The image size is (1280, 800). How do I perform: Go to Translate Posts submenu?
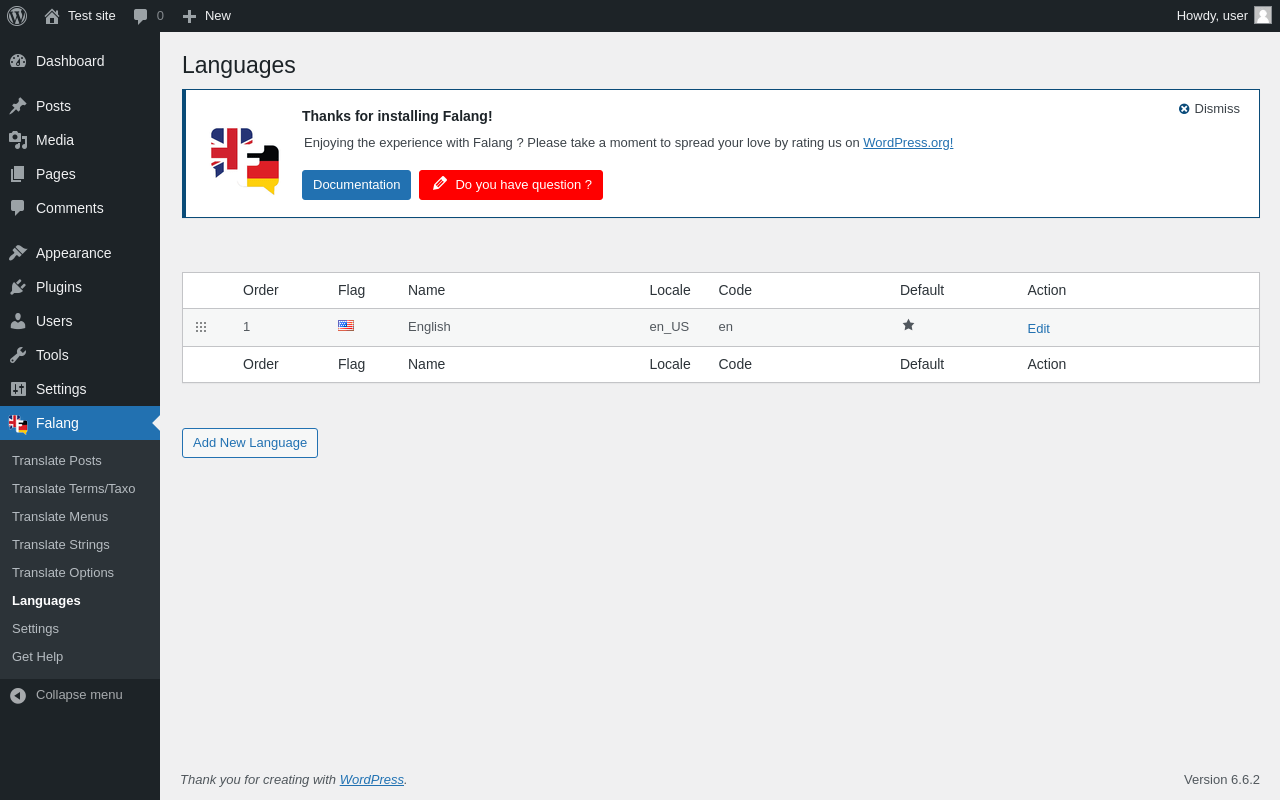point(57,461)
